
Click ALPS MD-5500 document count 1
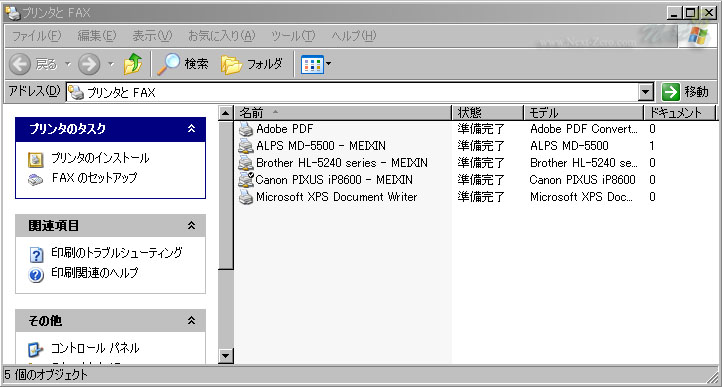click(652, 146)
